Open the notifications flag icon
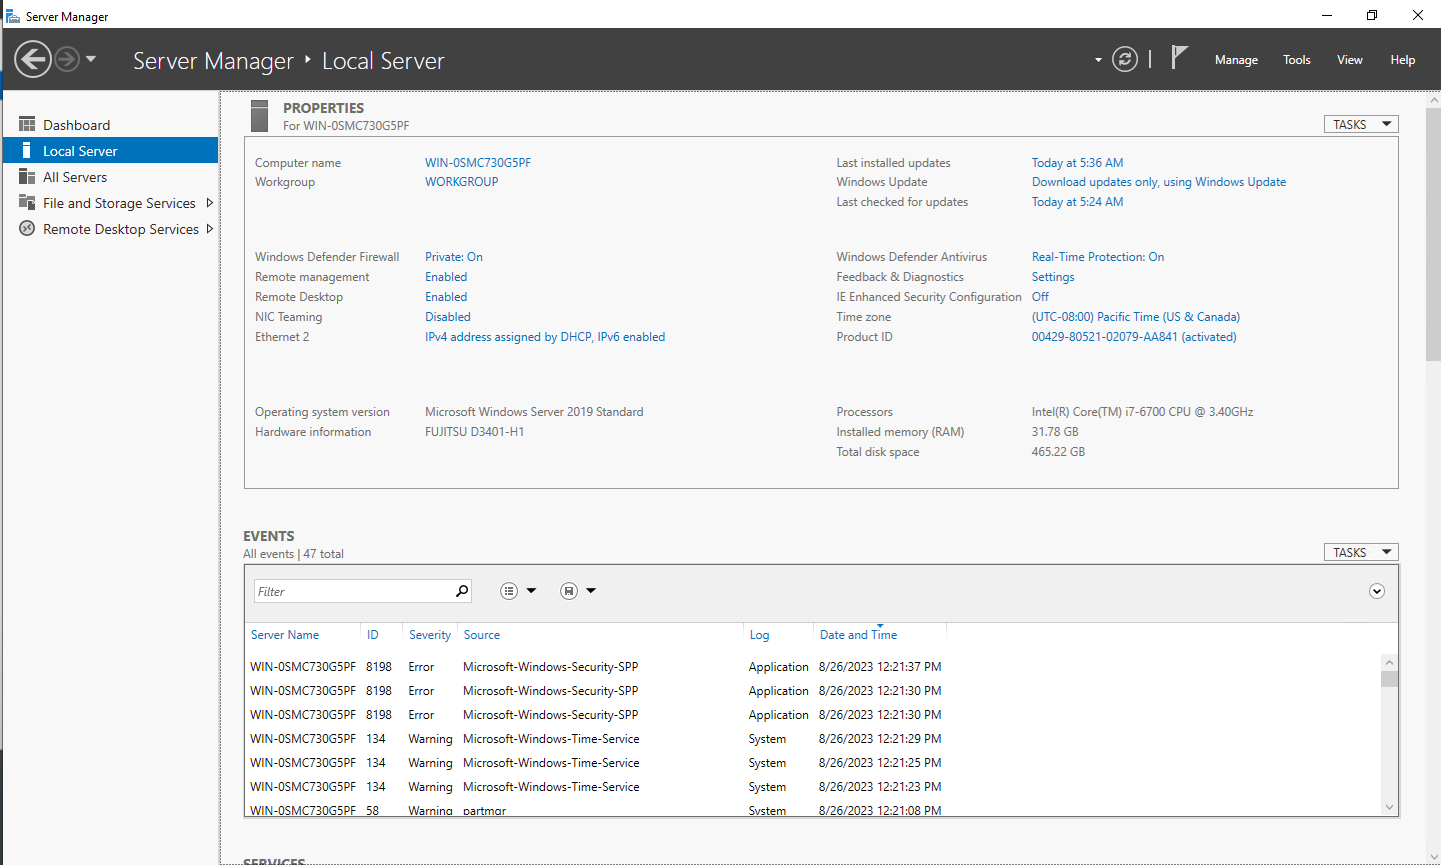This screenshot has width=1441, height=865. (1179, 58)
